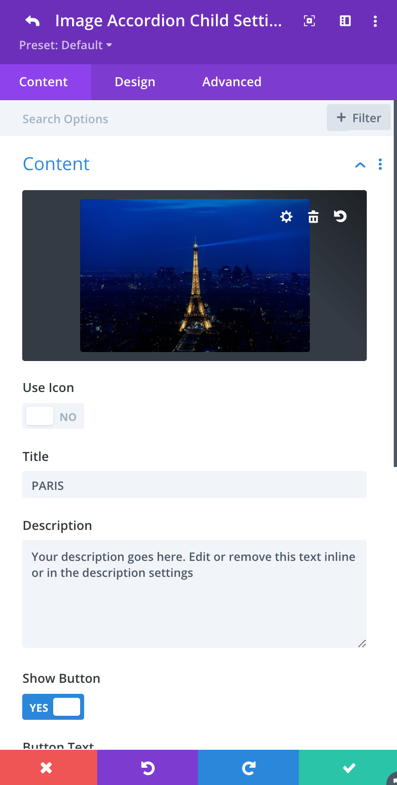This screenshot has height=785, width=397.
Task: Open header three-dot options menu
Action: 375,21
